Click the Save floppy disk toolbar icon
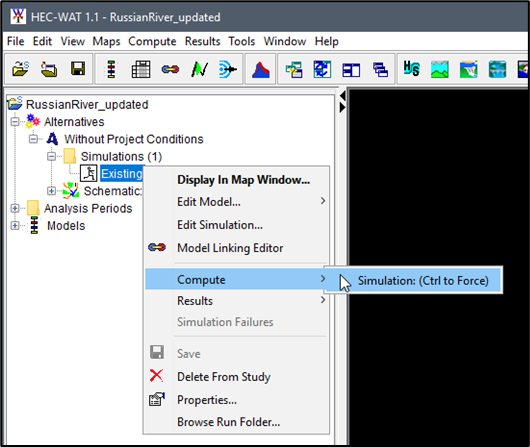530x447 pixels. pos(78,69)
